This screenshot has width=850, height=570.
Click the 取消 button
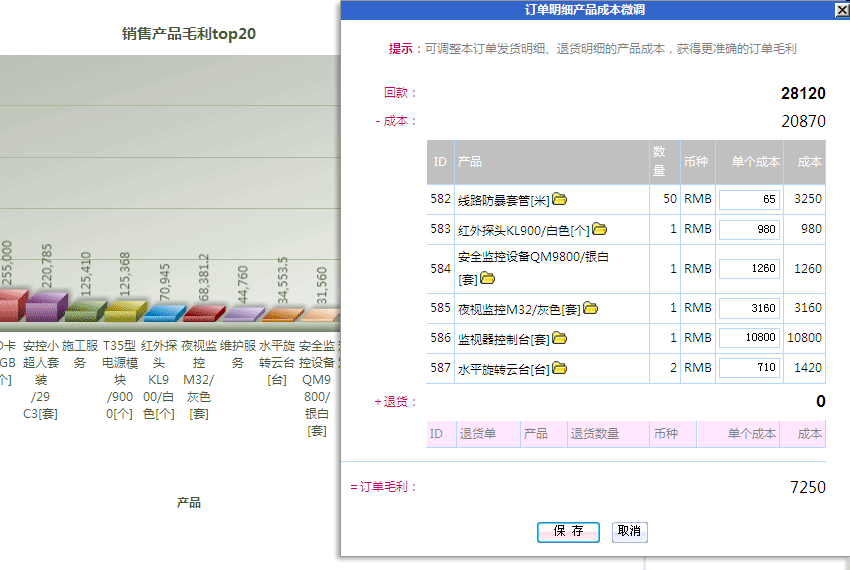point(629,531)
